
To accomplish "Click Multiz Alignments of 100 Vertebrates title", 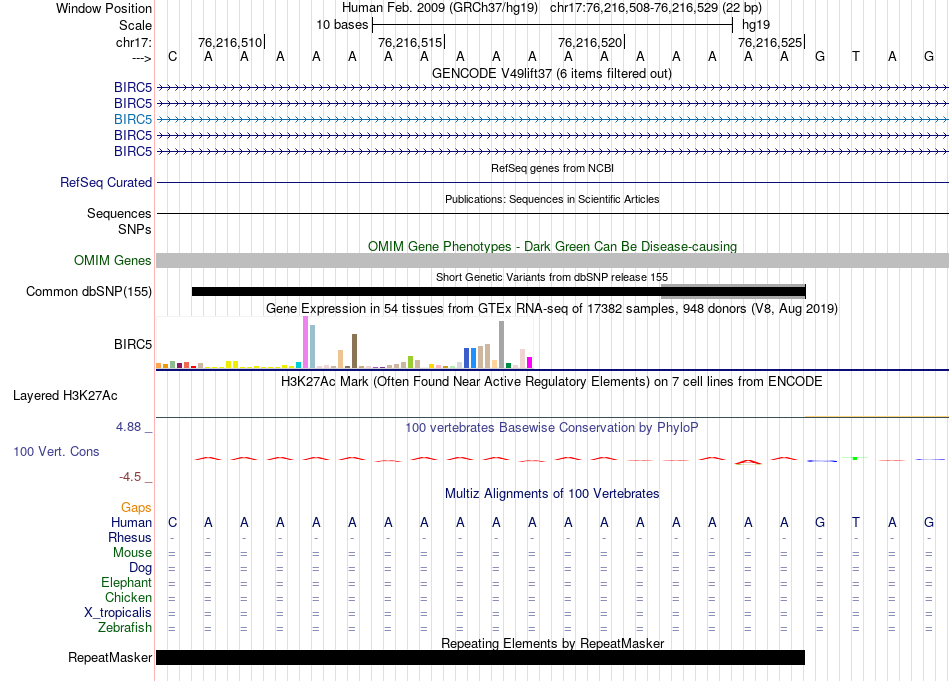I will (x=552, y=494).
